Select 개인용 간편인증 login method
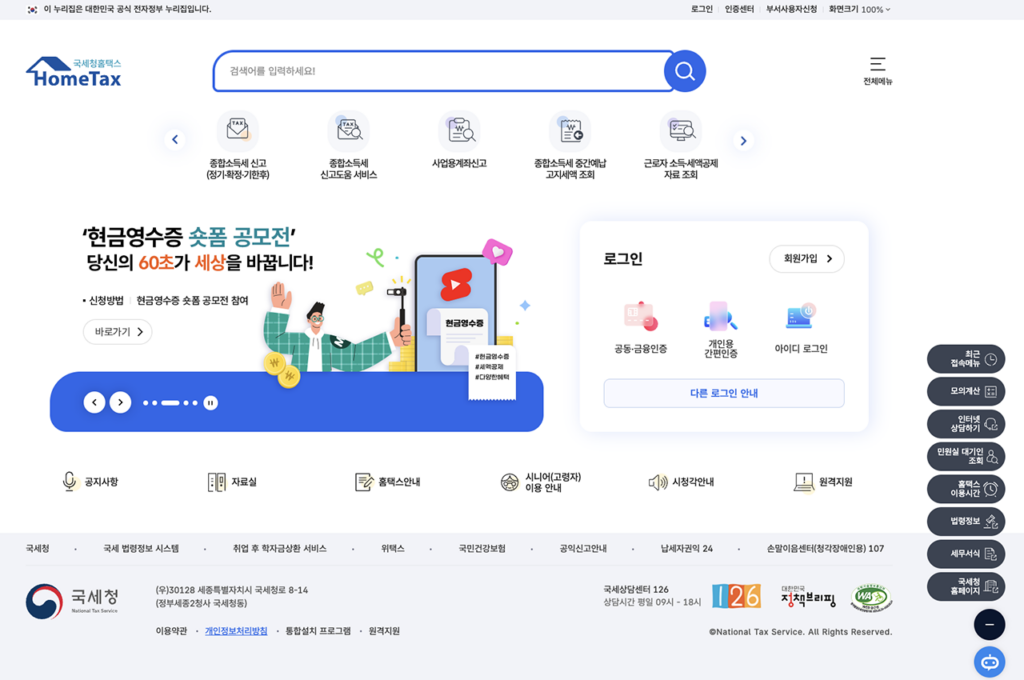This screenshot has width=1024, height=680. (x=720, y=329)
